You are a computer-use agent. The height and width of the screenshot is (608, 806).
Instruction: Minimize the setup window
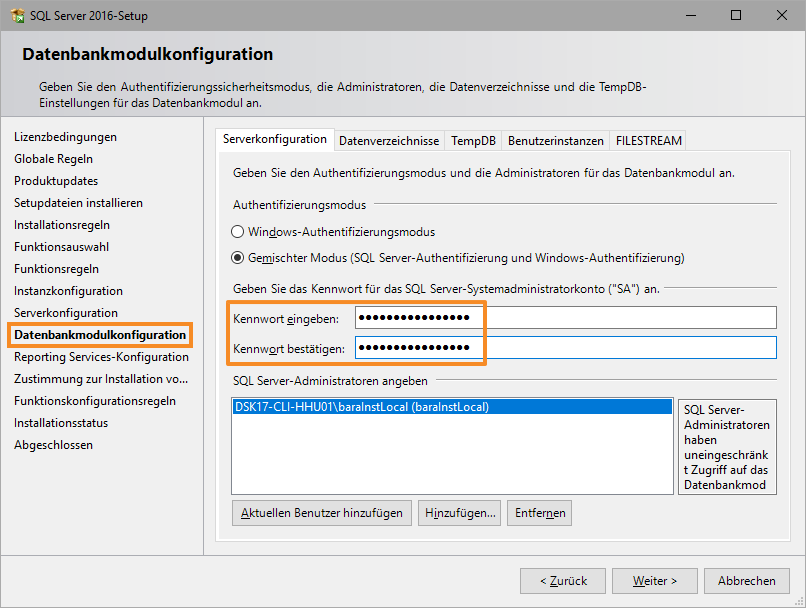[690, 16]
